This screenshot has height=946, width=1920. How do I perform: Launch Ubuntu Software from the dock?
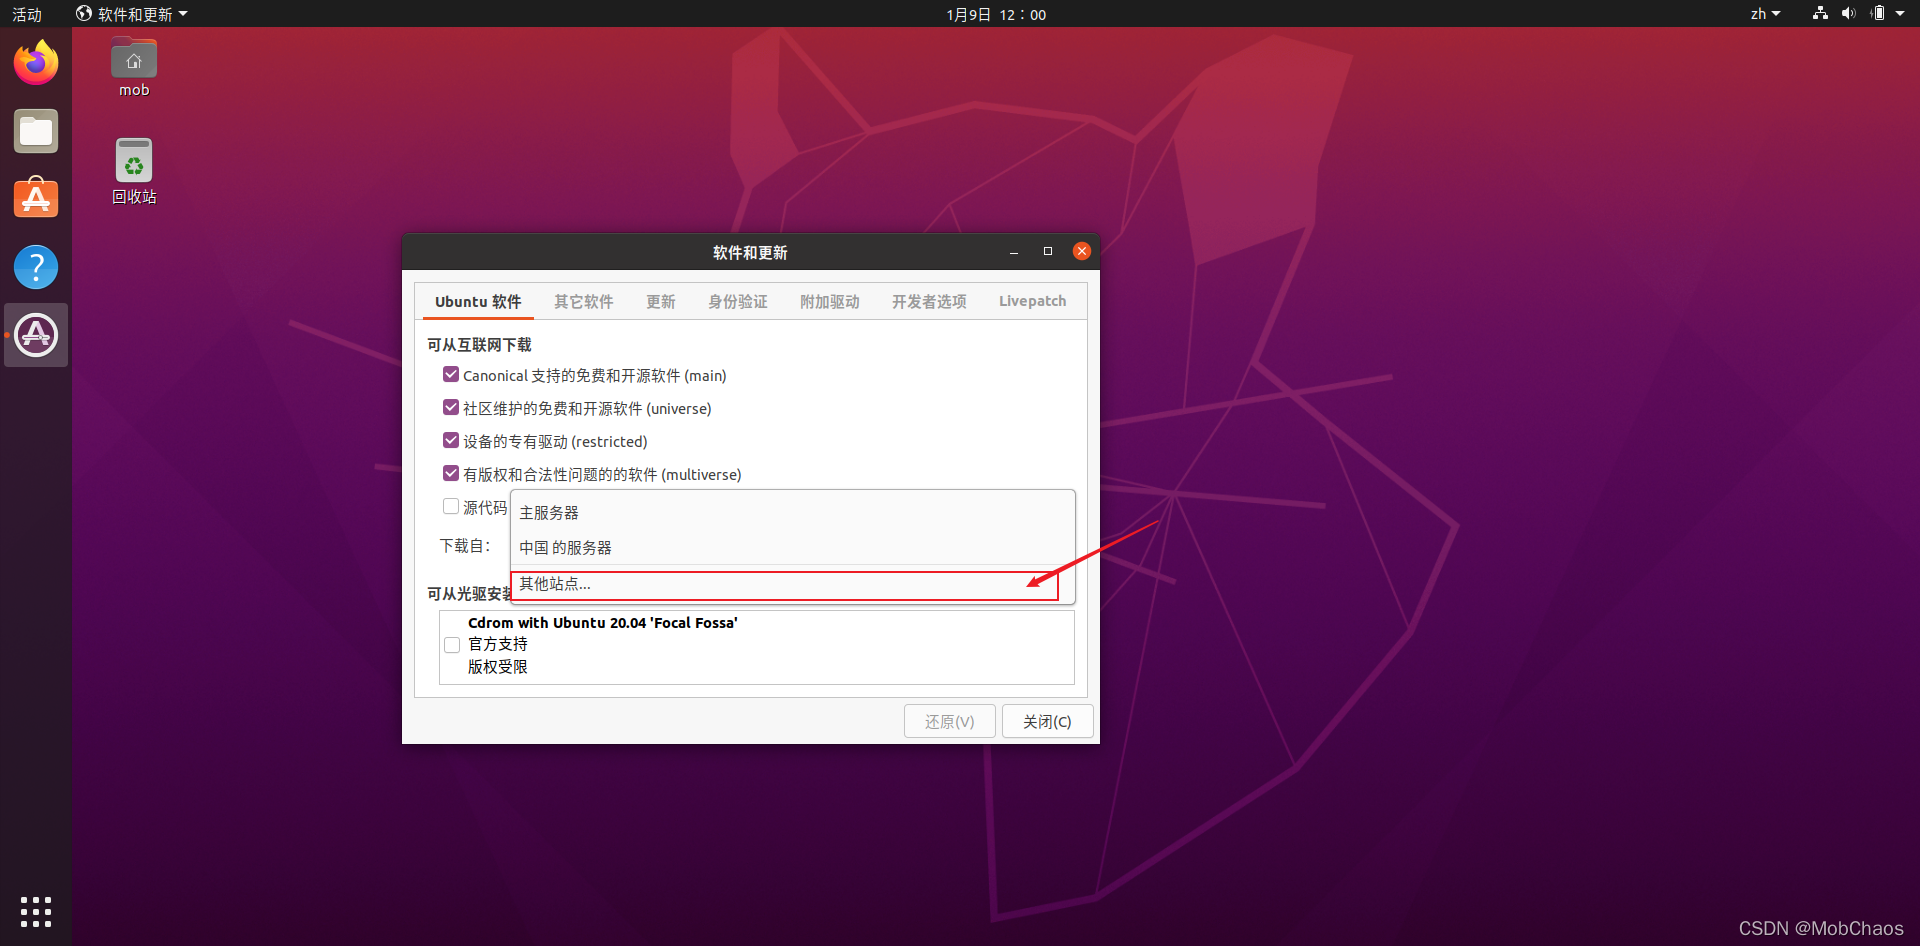(36, 199)
